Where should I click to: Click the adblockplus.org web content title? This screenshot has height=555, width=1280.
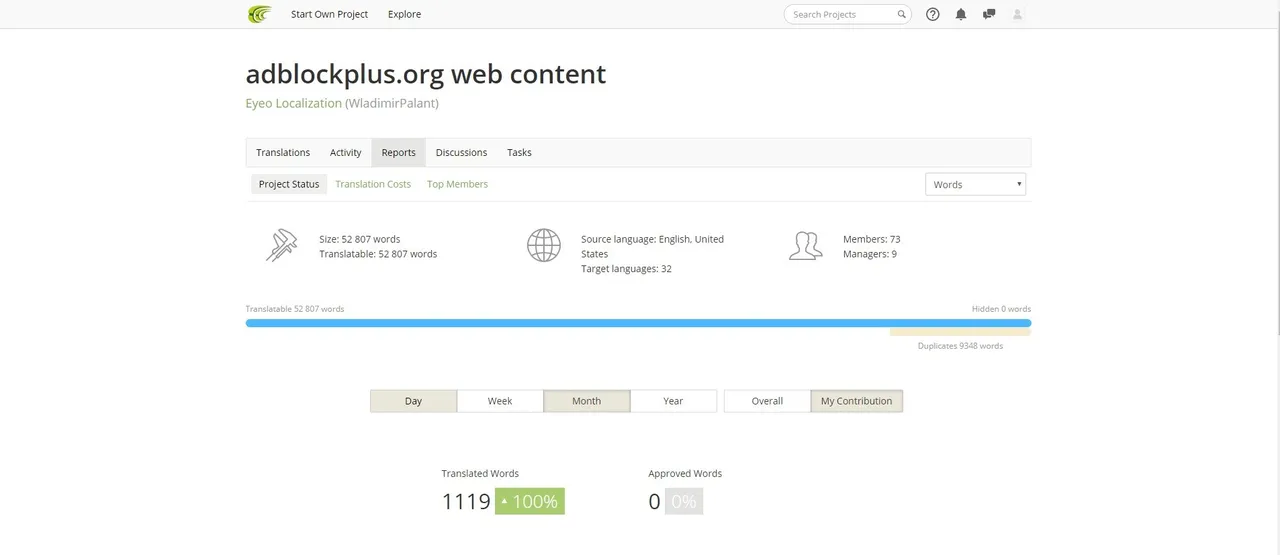pos(426,74)
